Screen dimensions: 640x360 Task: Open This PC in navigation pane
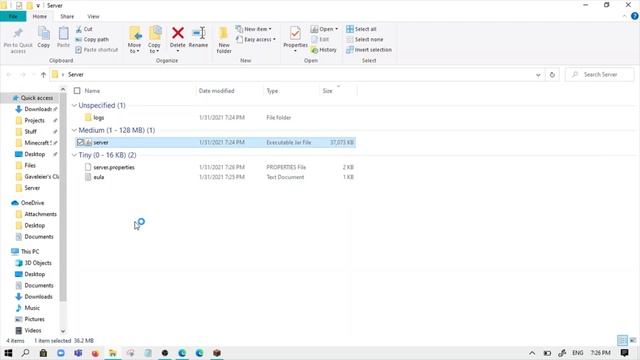click(30, 251)
